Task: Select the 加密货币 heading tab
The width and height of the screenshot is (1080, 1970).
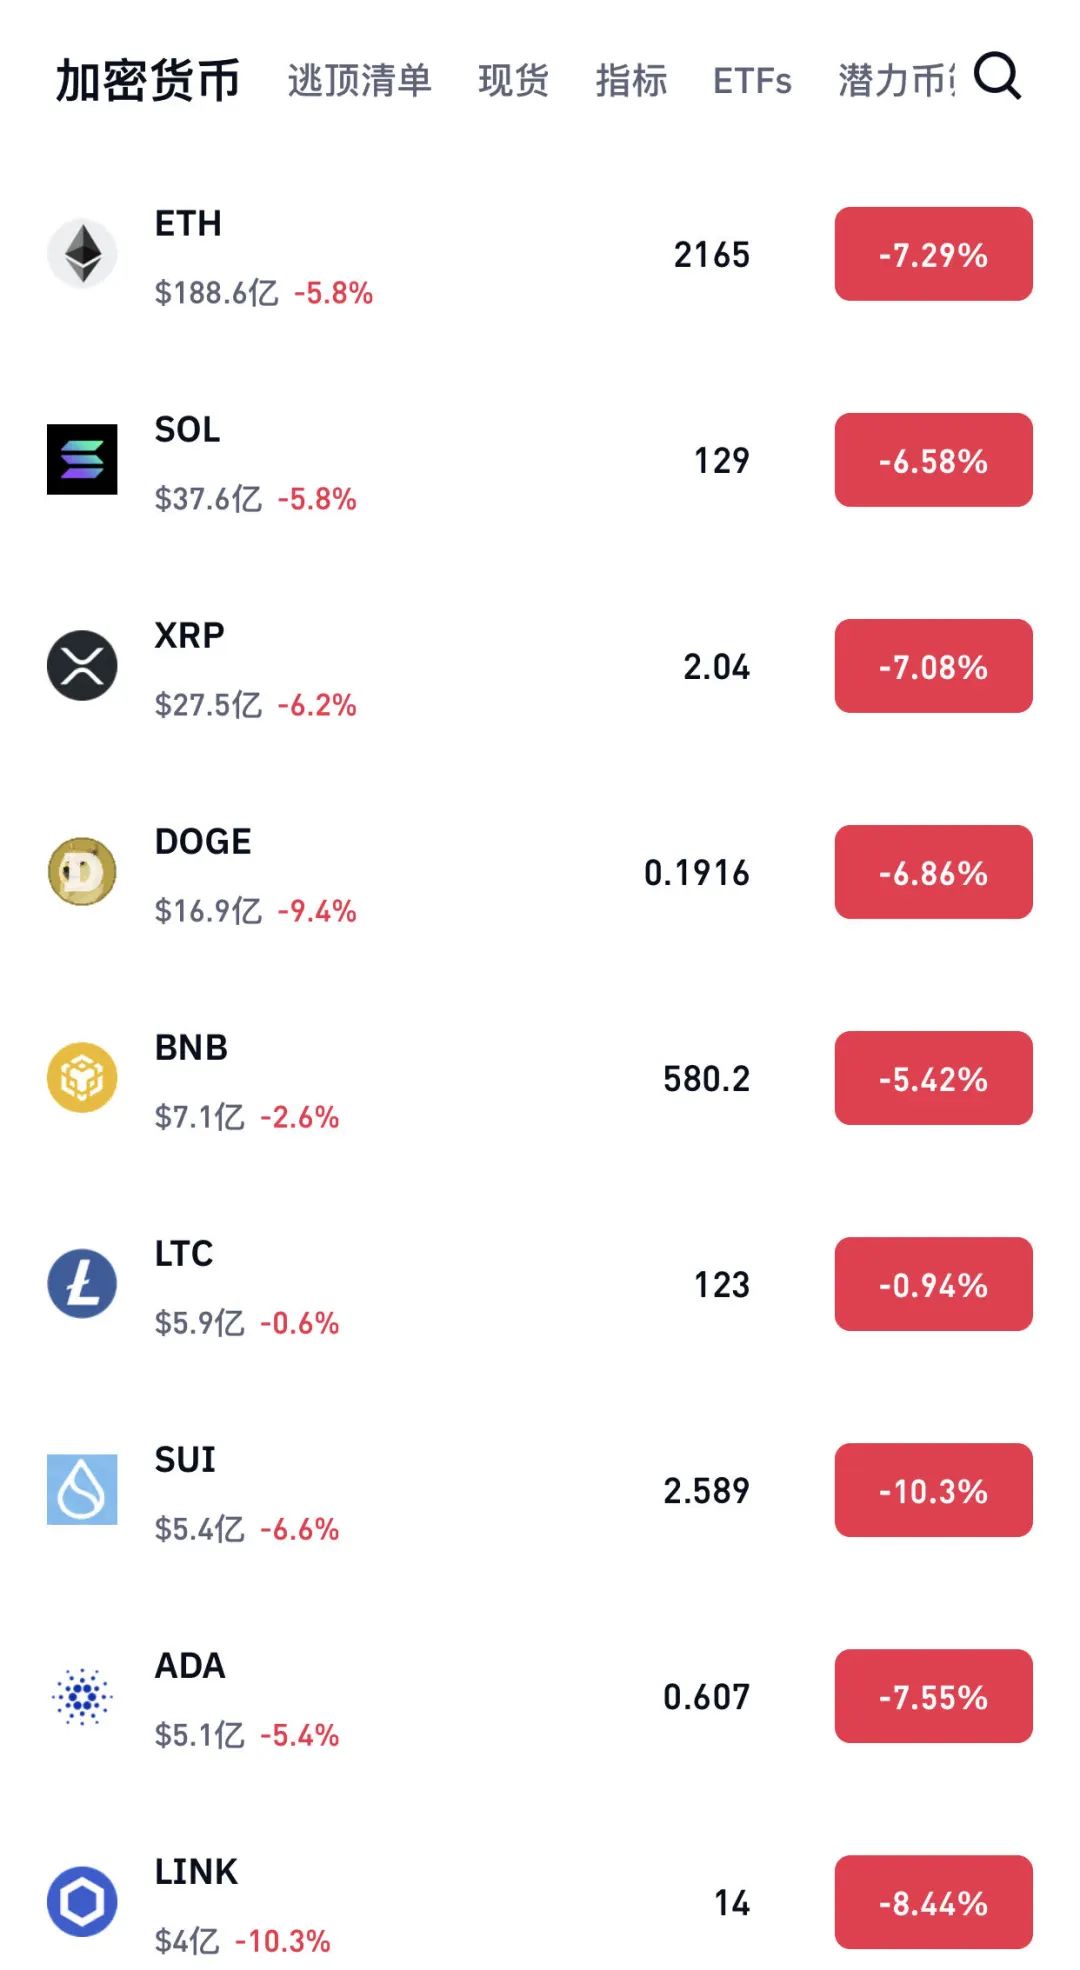Action: [x=148, y=80]
